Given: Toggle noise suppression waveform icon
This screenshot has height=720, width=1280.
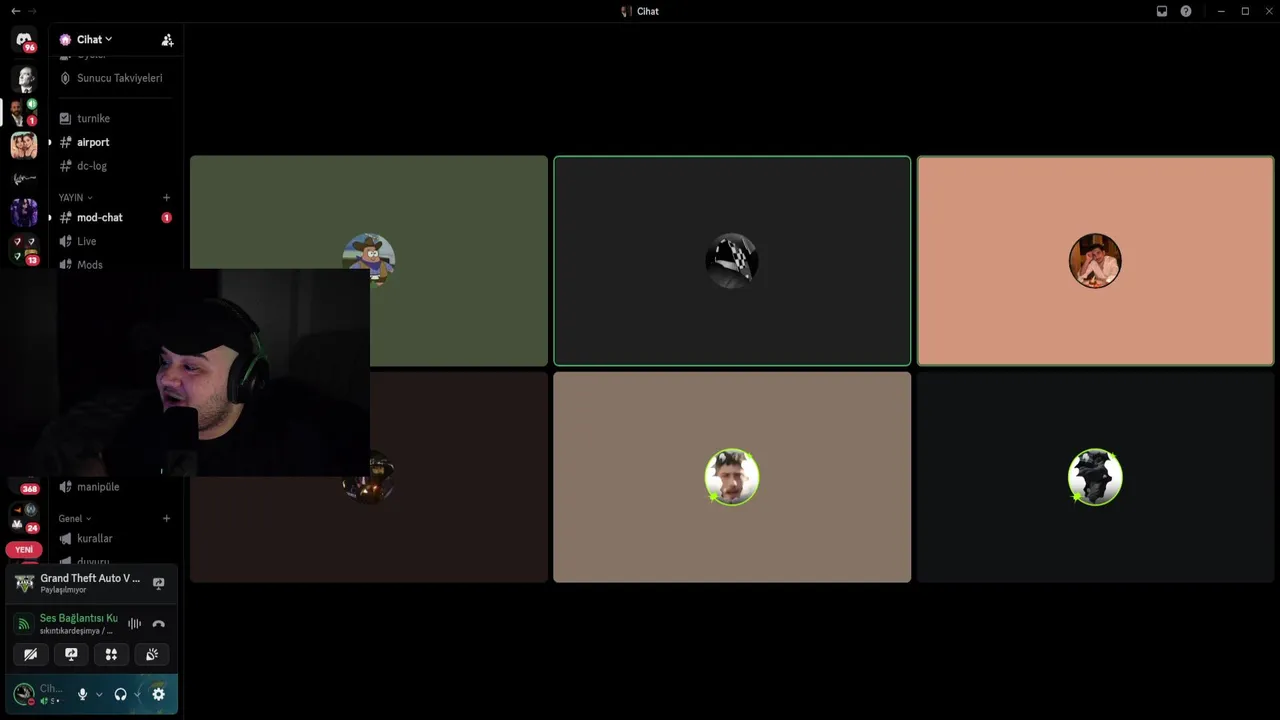Looking at the screenshot, I should point(134,624).
